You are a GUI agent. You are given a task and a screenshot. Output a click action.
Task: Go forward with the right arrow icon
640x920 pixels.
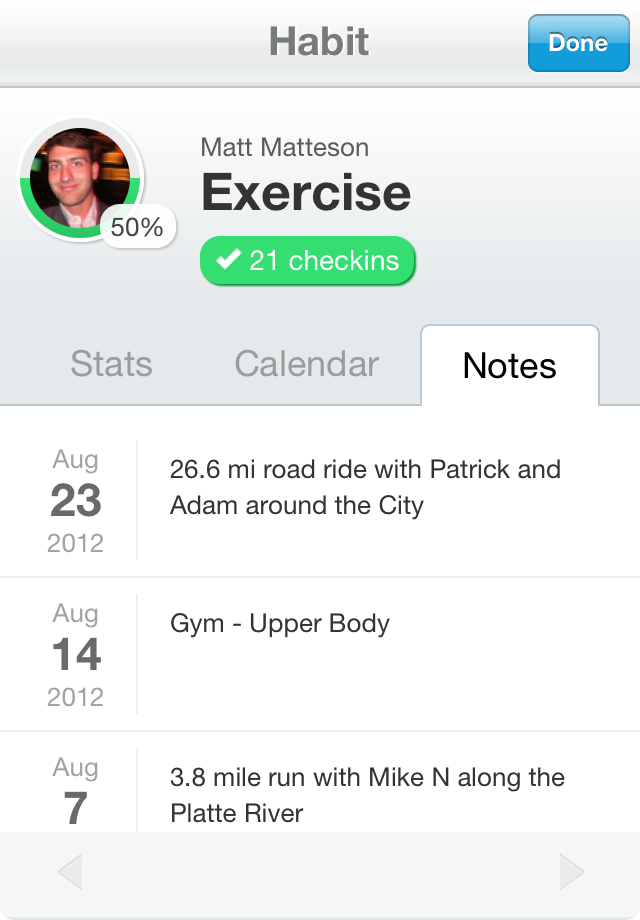(x=571, y=872)
